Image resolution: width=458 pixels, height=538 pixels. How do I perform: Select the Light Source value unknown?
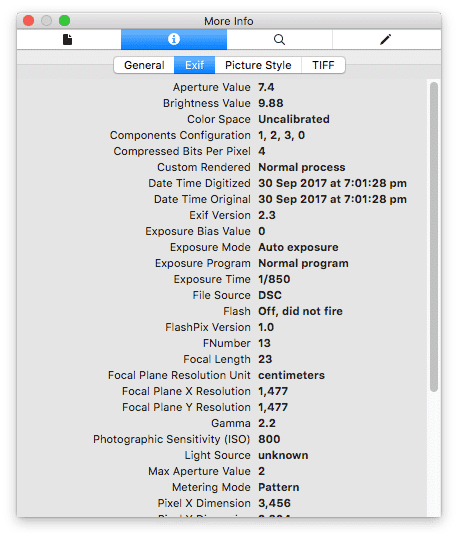click(x=283, y=455)
